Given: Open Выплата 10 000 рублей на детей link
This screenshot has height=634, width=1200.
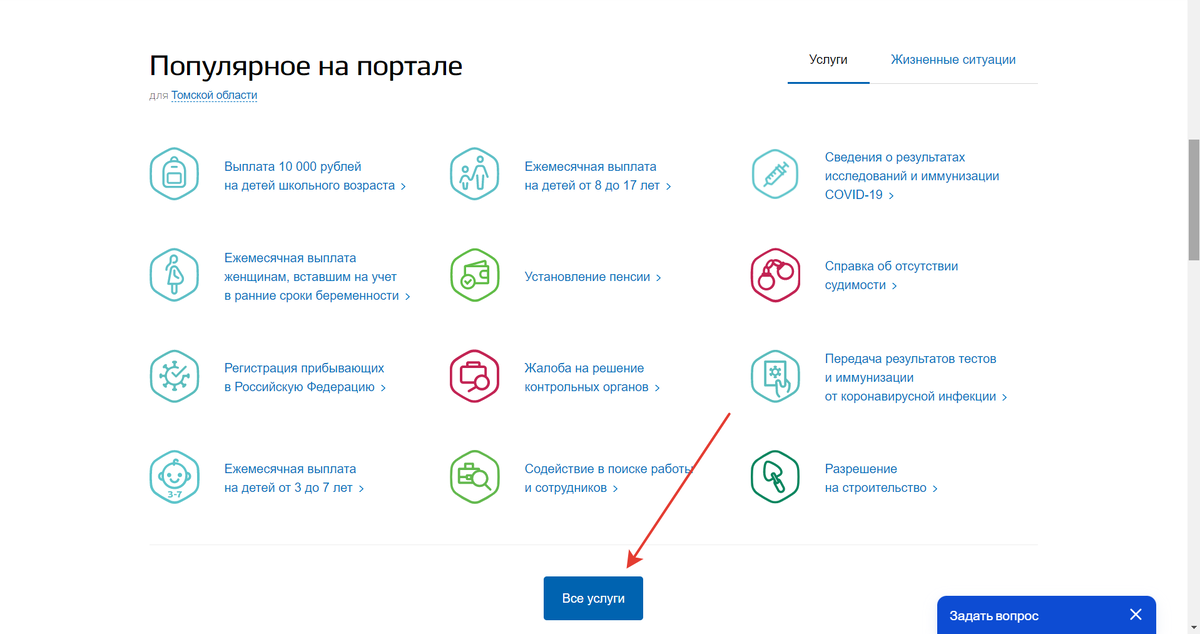Looking at the screenshot, I should point(315,176).
